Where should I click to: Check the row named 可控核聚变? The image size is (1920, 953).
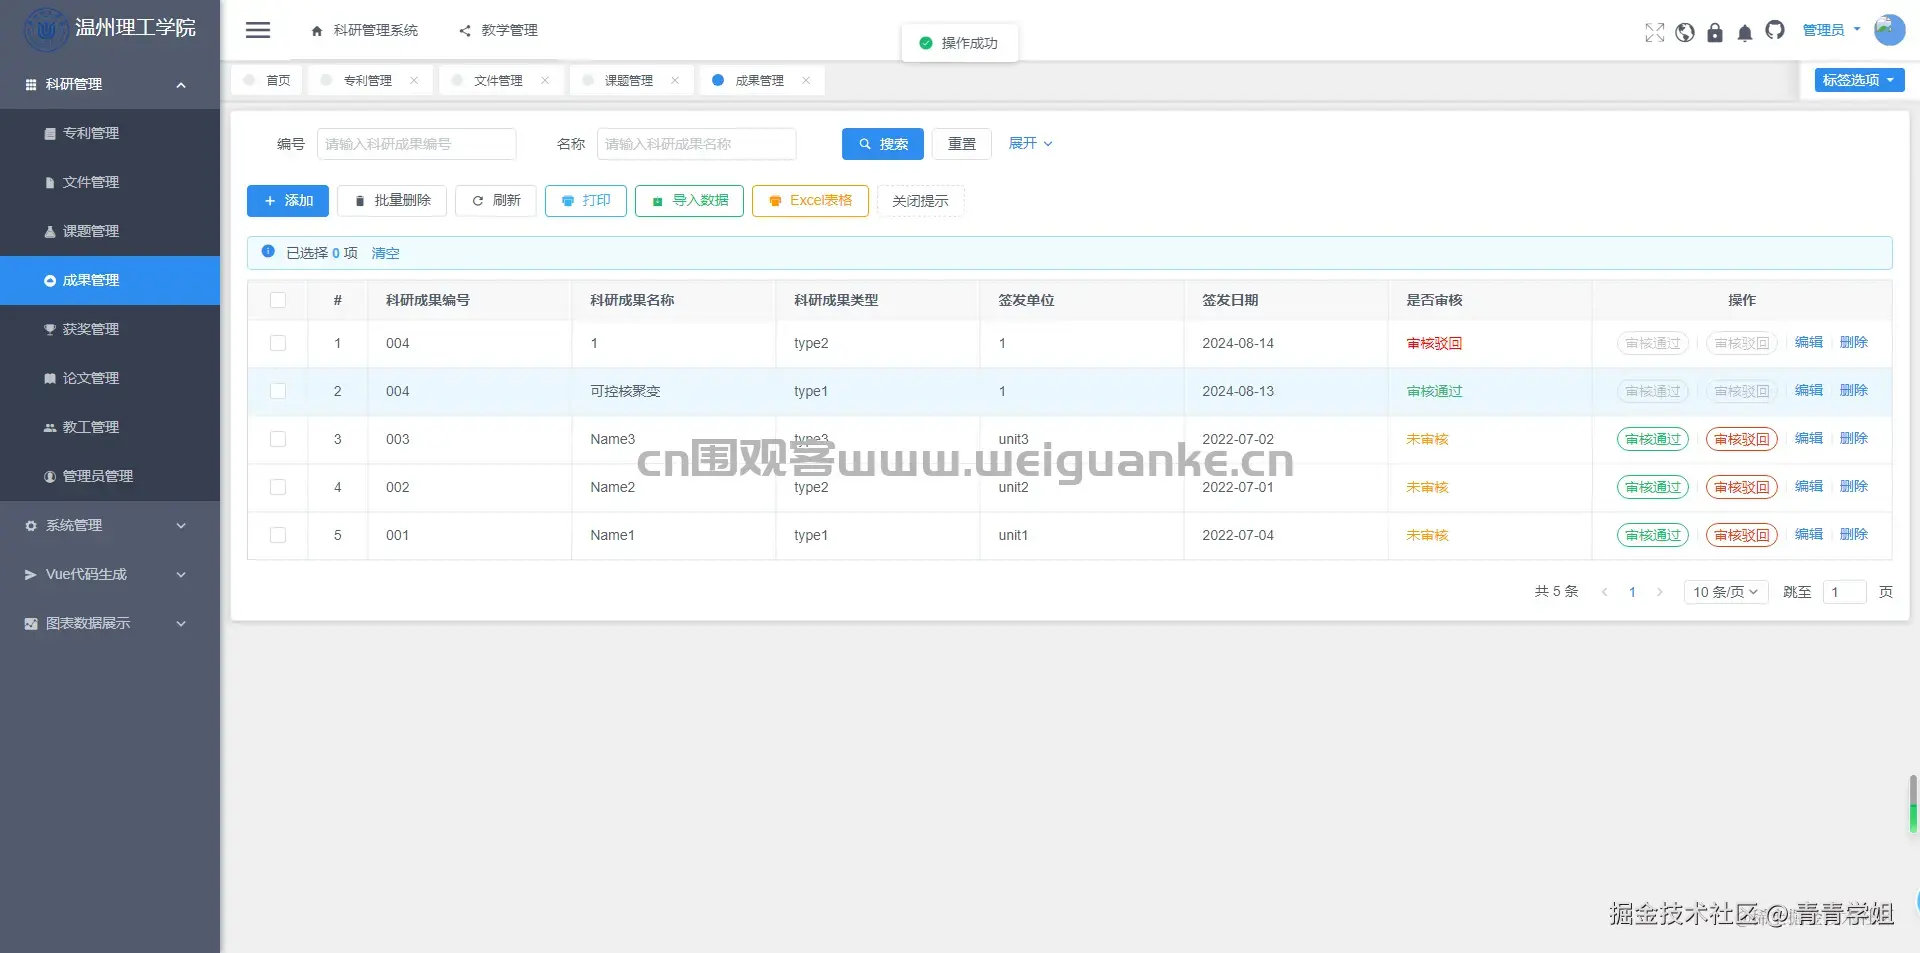pos(278,391)
